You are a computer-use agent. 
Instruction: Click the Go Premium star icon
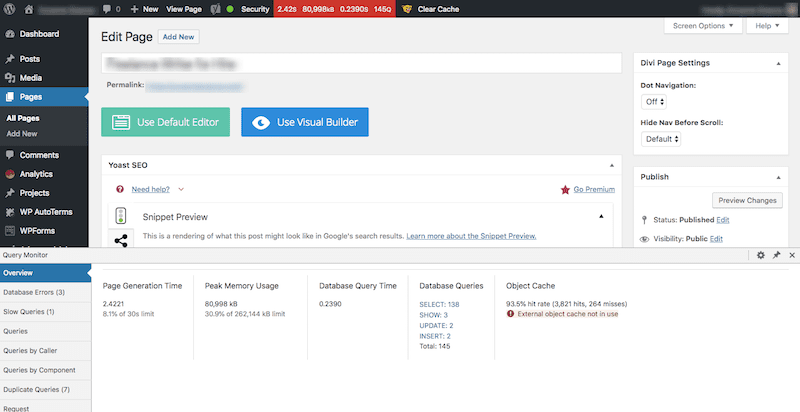[565, 190]
